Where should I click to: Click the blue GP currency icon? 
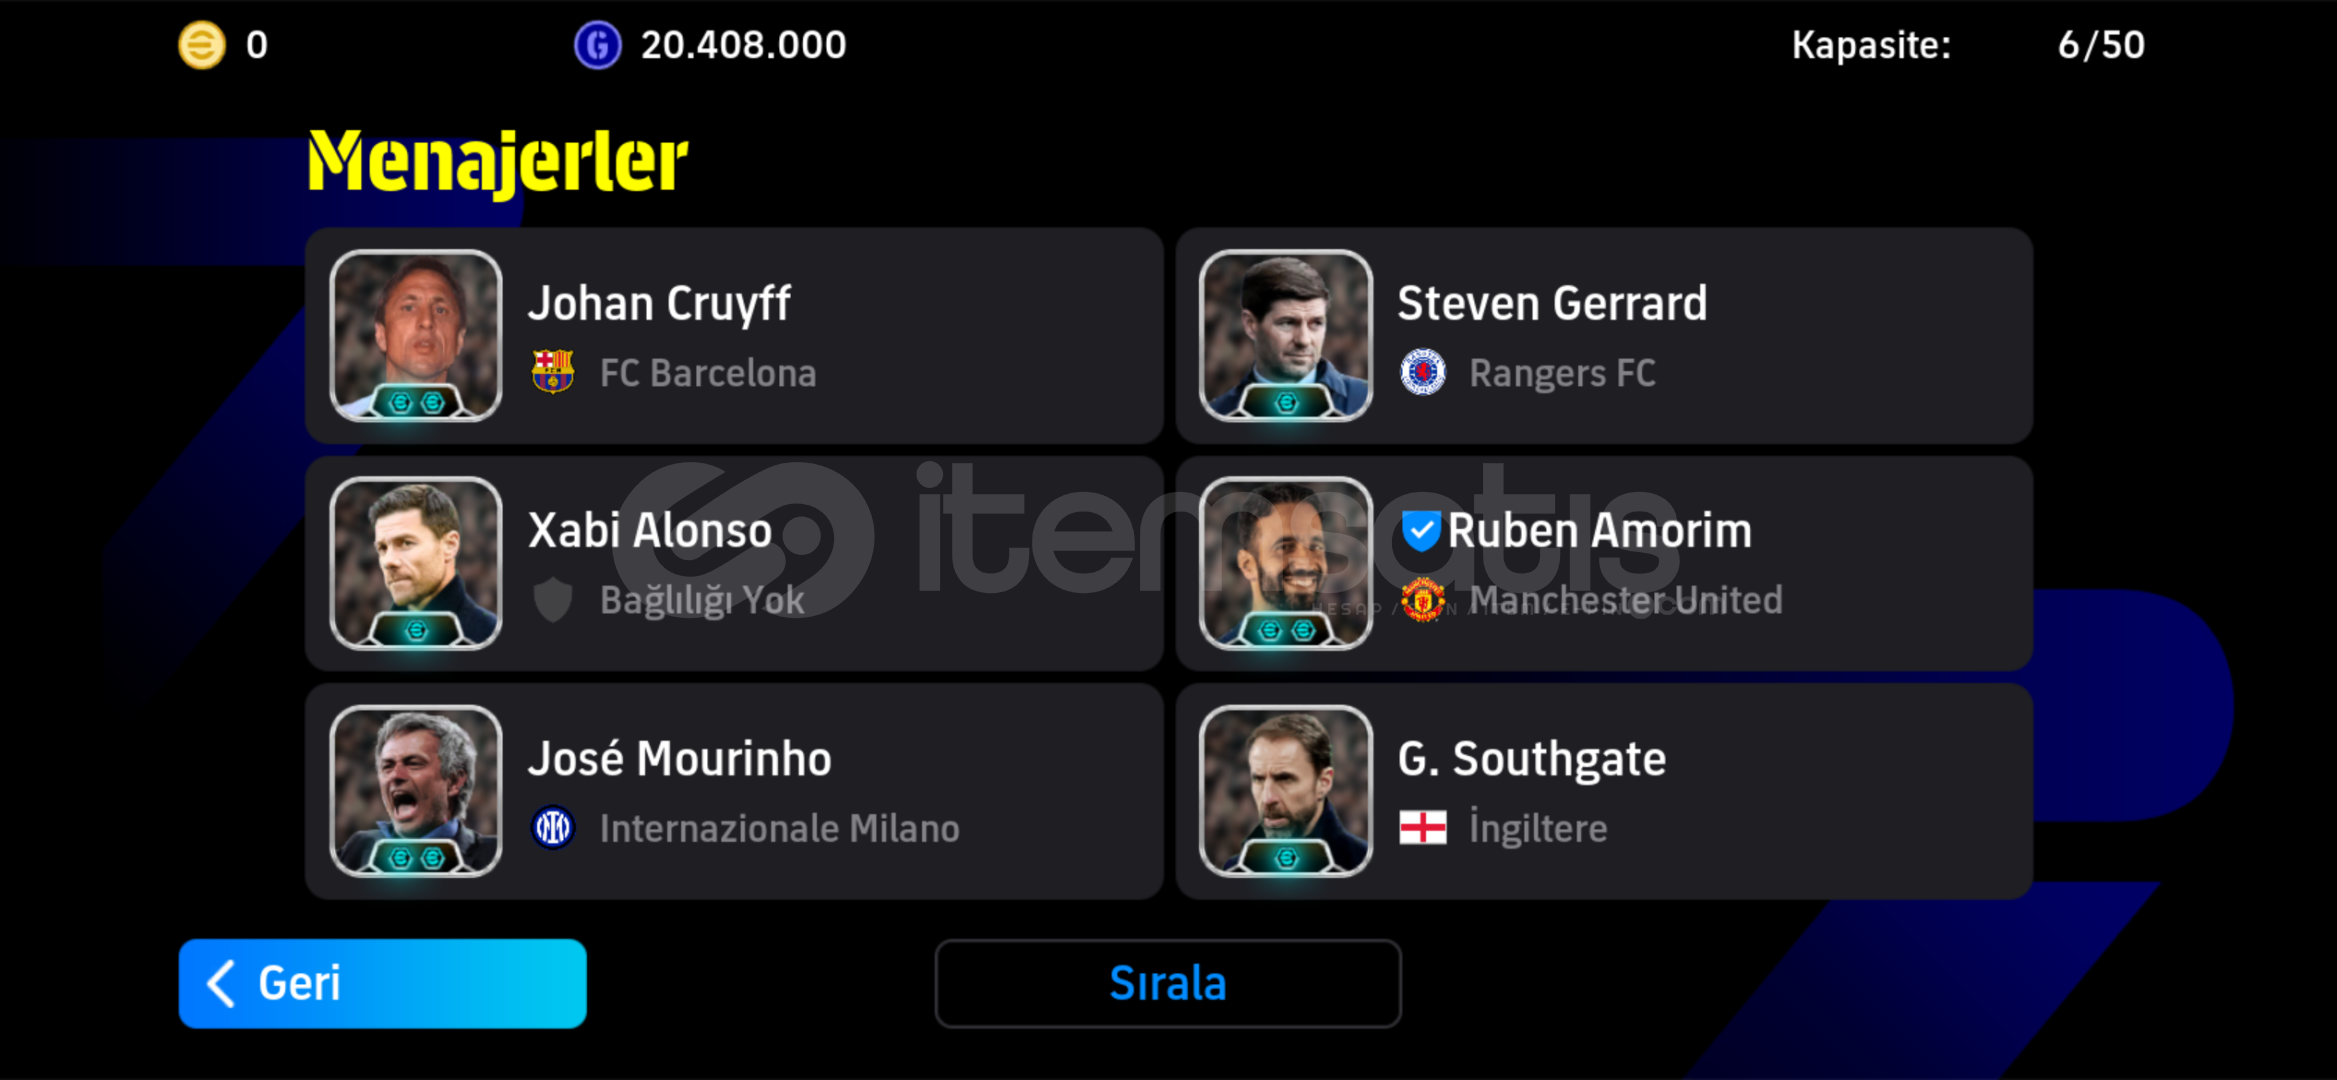597,45
